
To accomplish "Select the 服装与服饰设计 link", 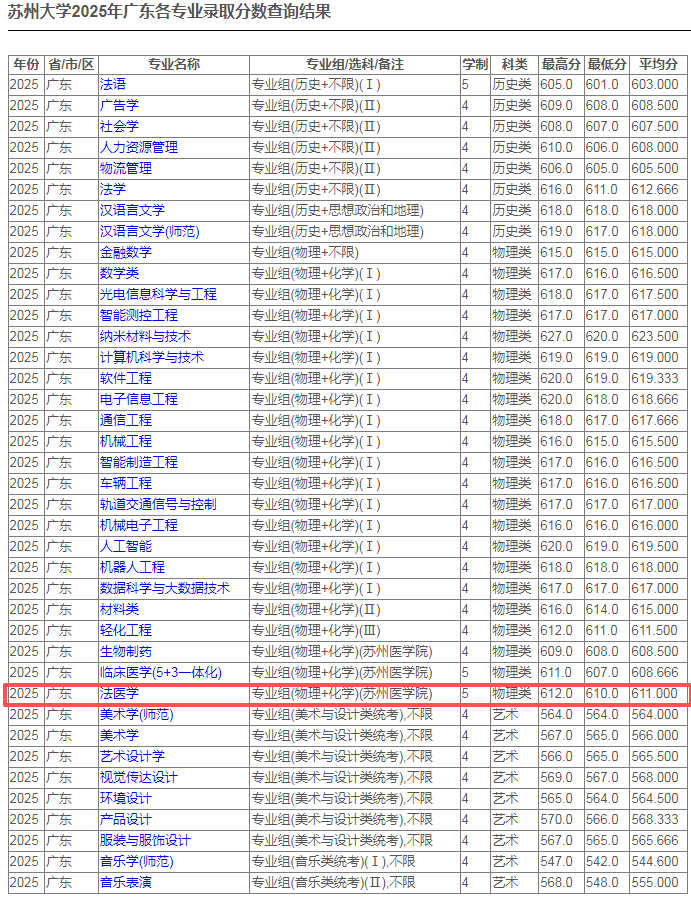I will (x=144, y=840).
